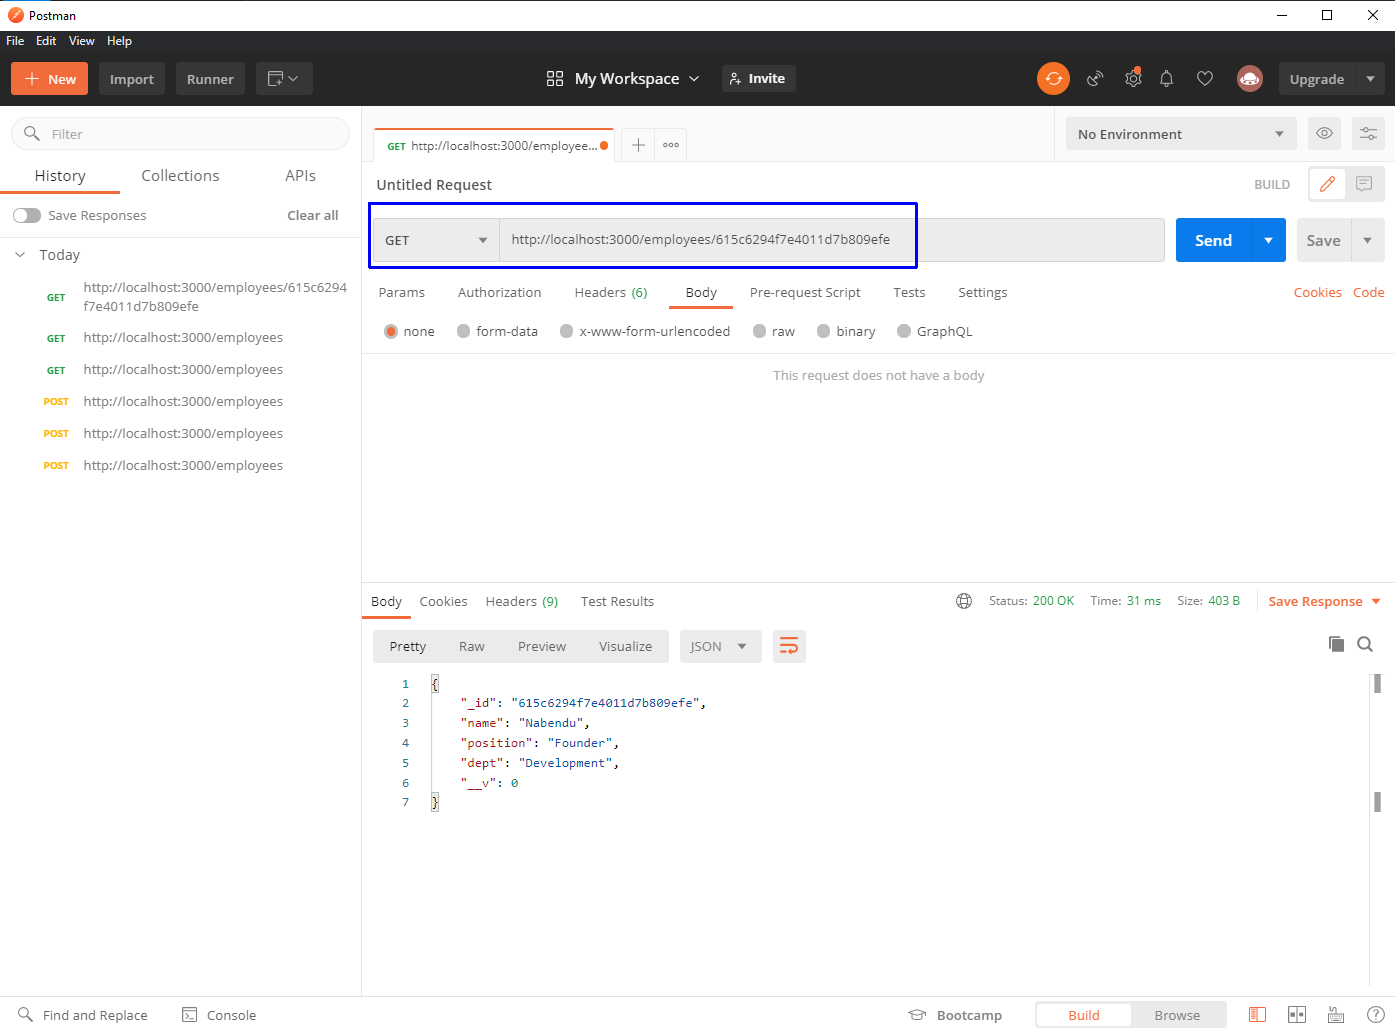Click the Runner button
This screenshot has height=1030, width=1395.
click(x=210, y=79)
